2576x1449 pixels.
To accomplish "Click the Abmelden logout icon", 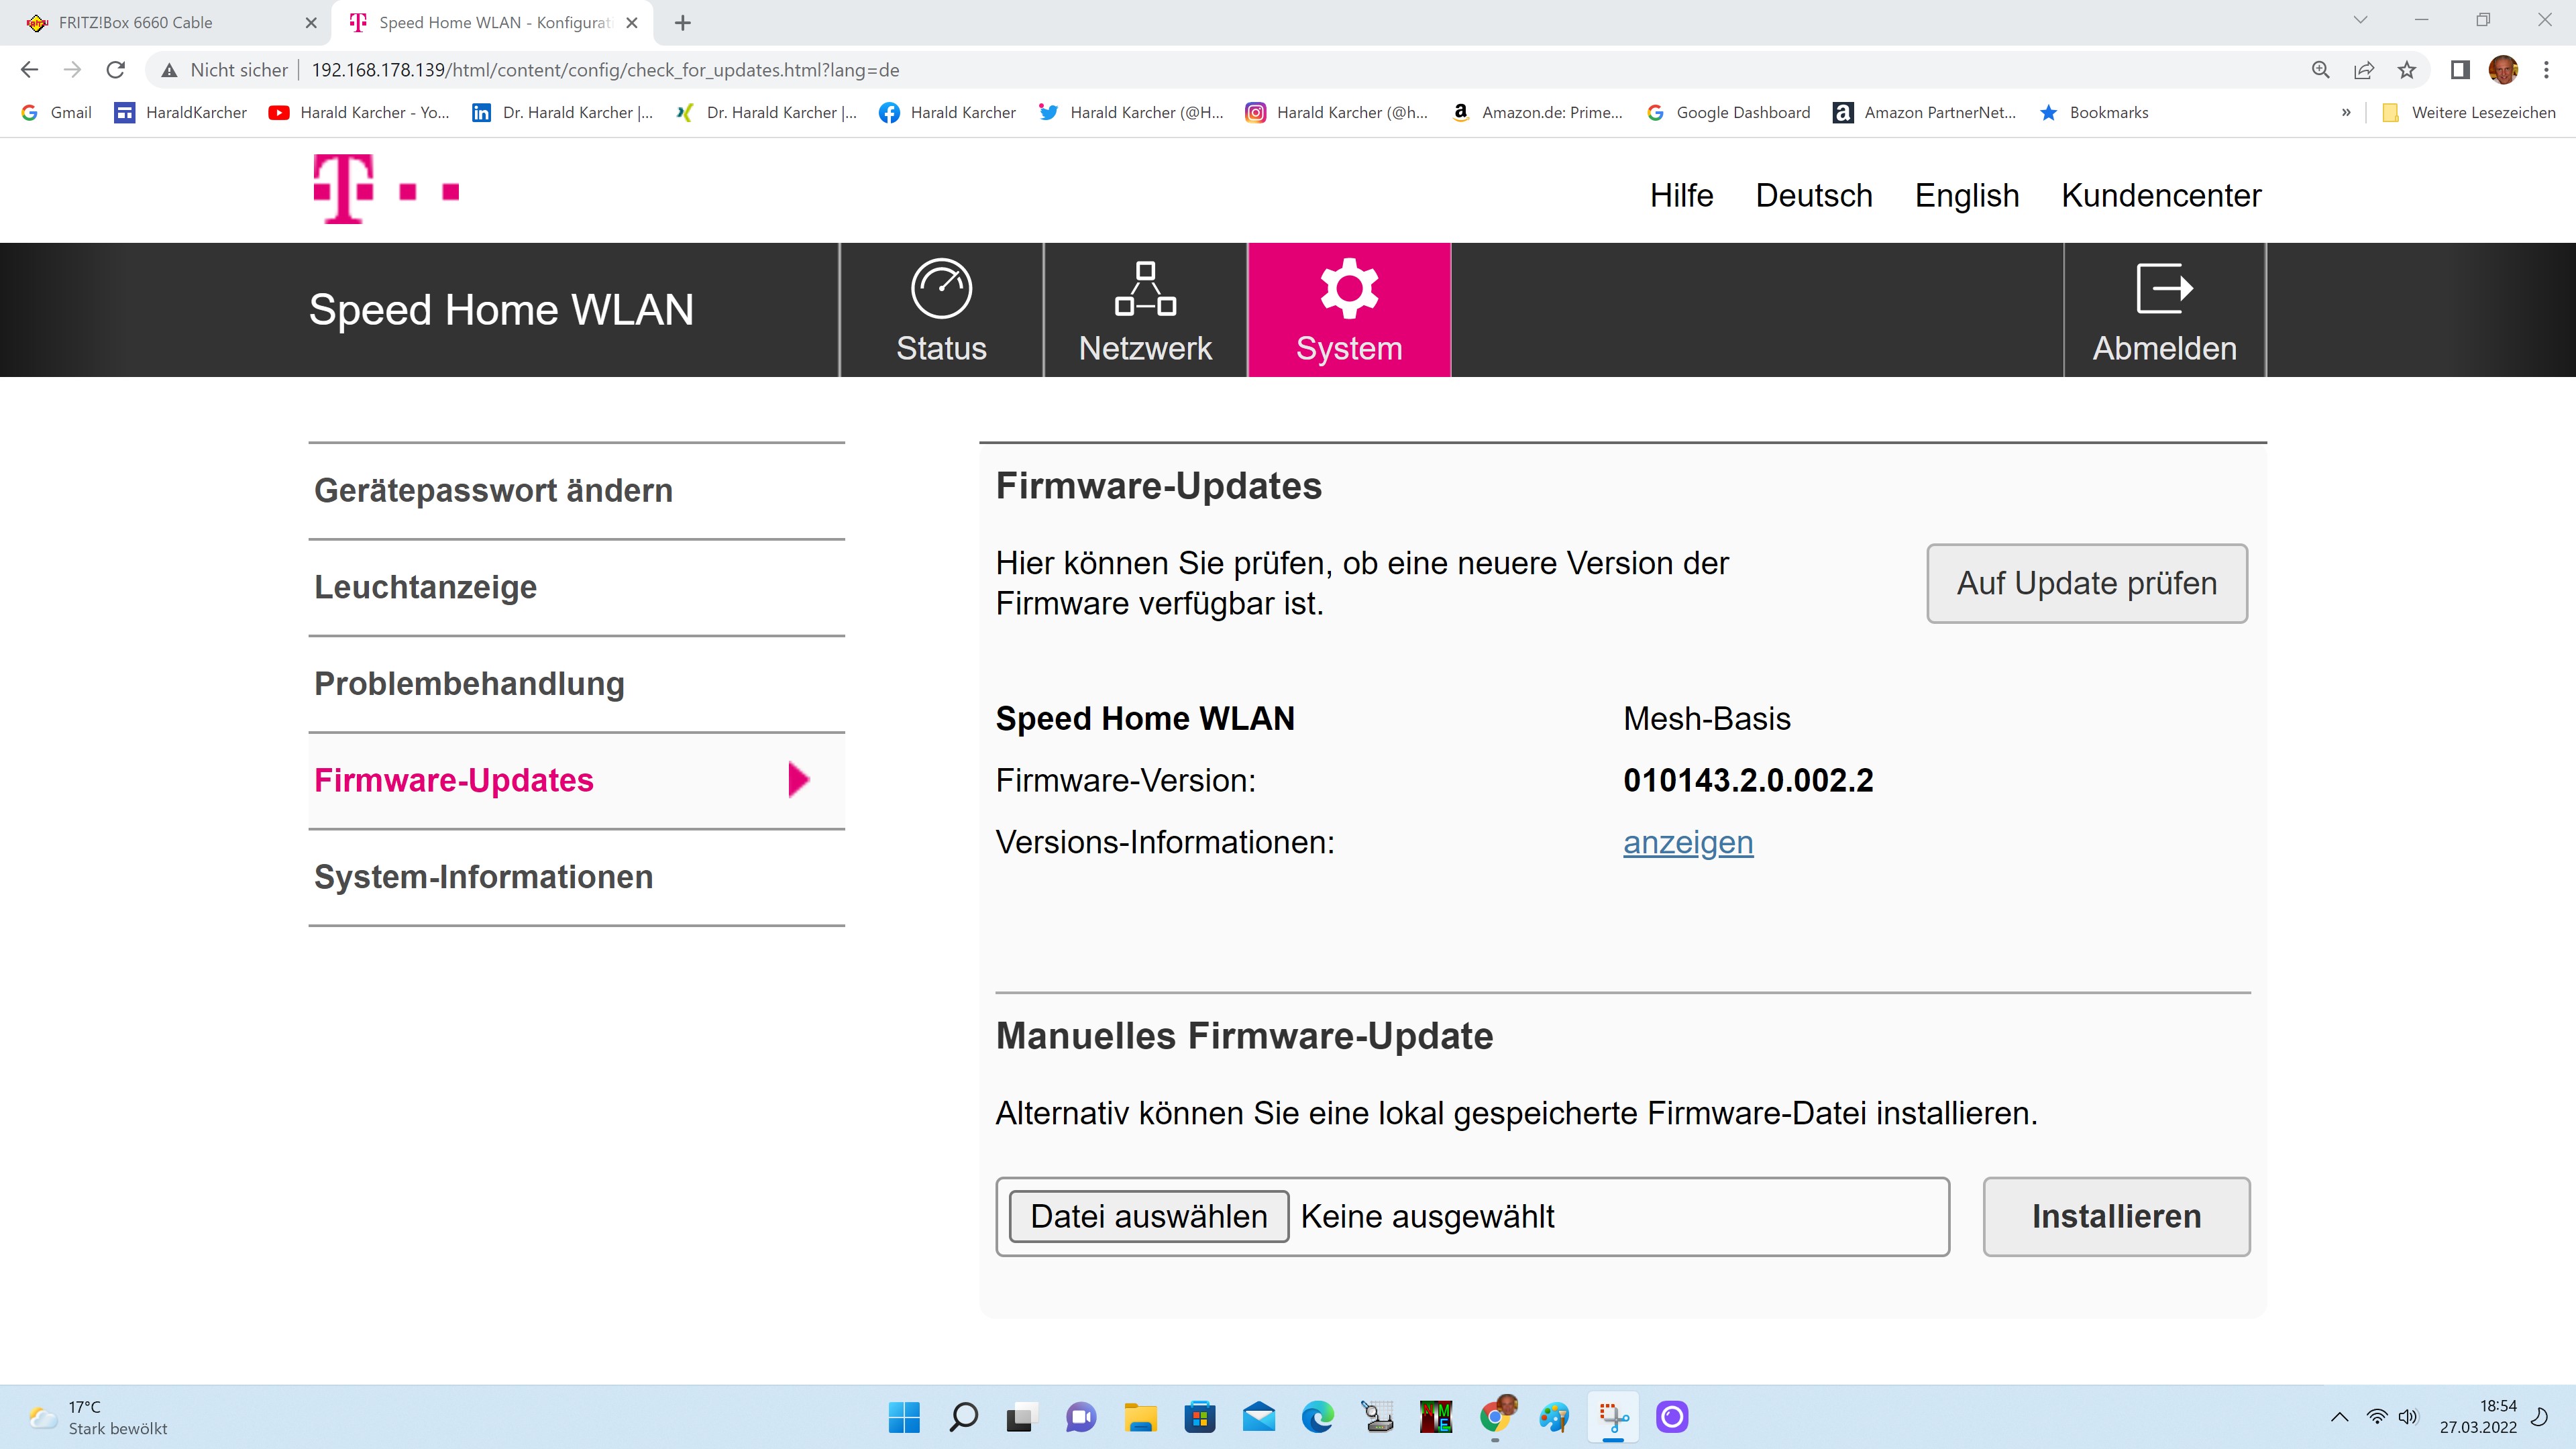I will coord(2164,289).
